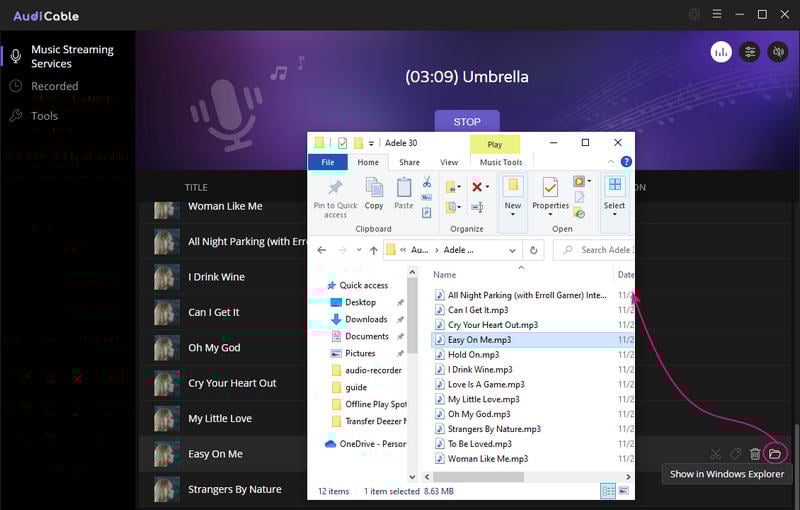Screen dimensions: 800x510
Task: Open Explorer Help question mark icon
Action: click(x=626, y=162)
